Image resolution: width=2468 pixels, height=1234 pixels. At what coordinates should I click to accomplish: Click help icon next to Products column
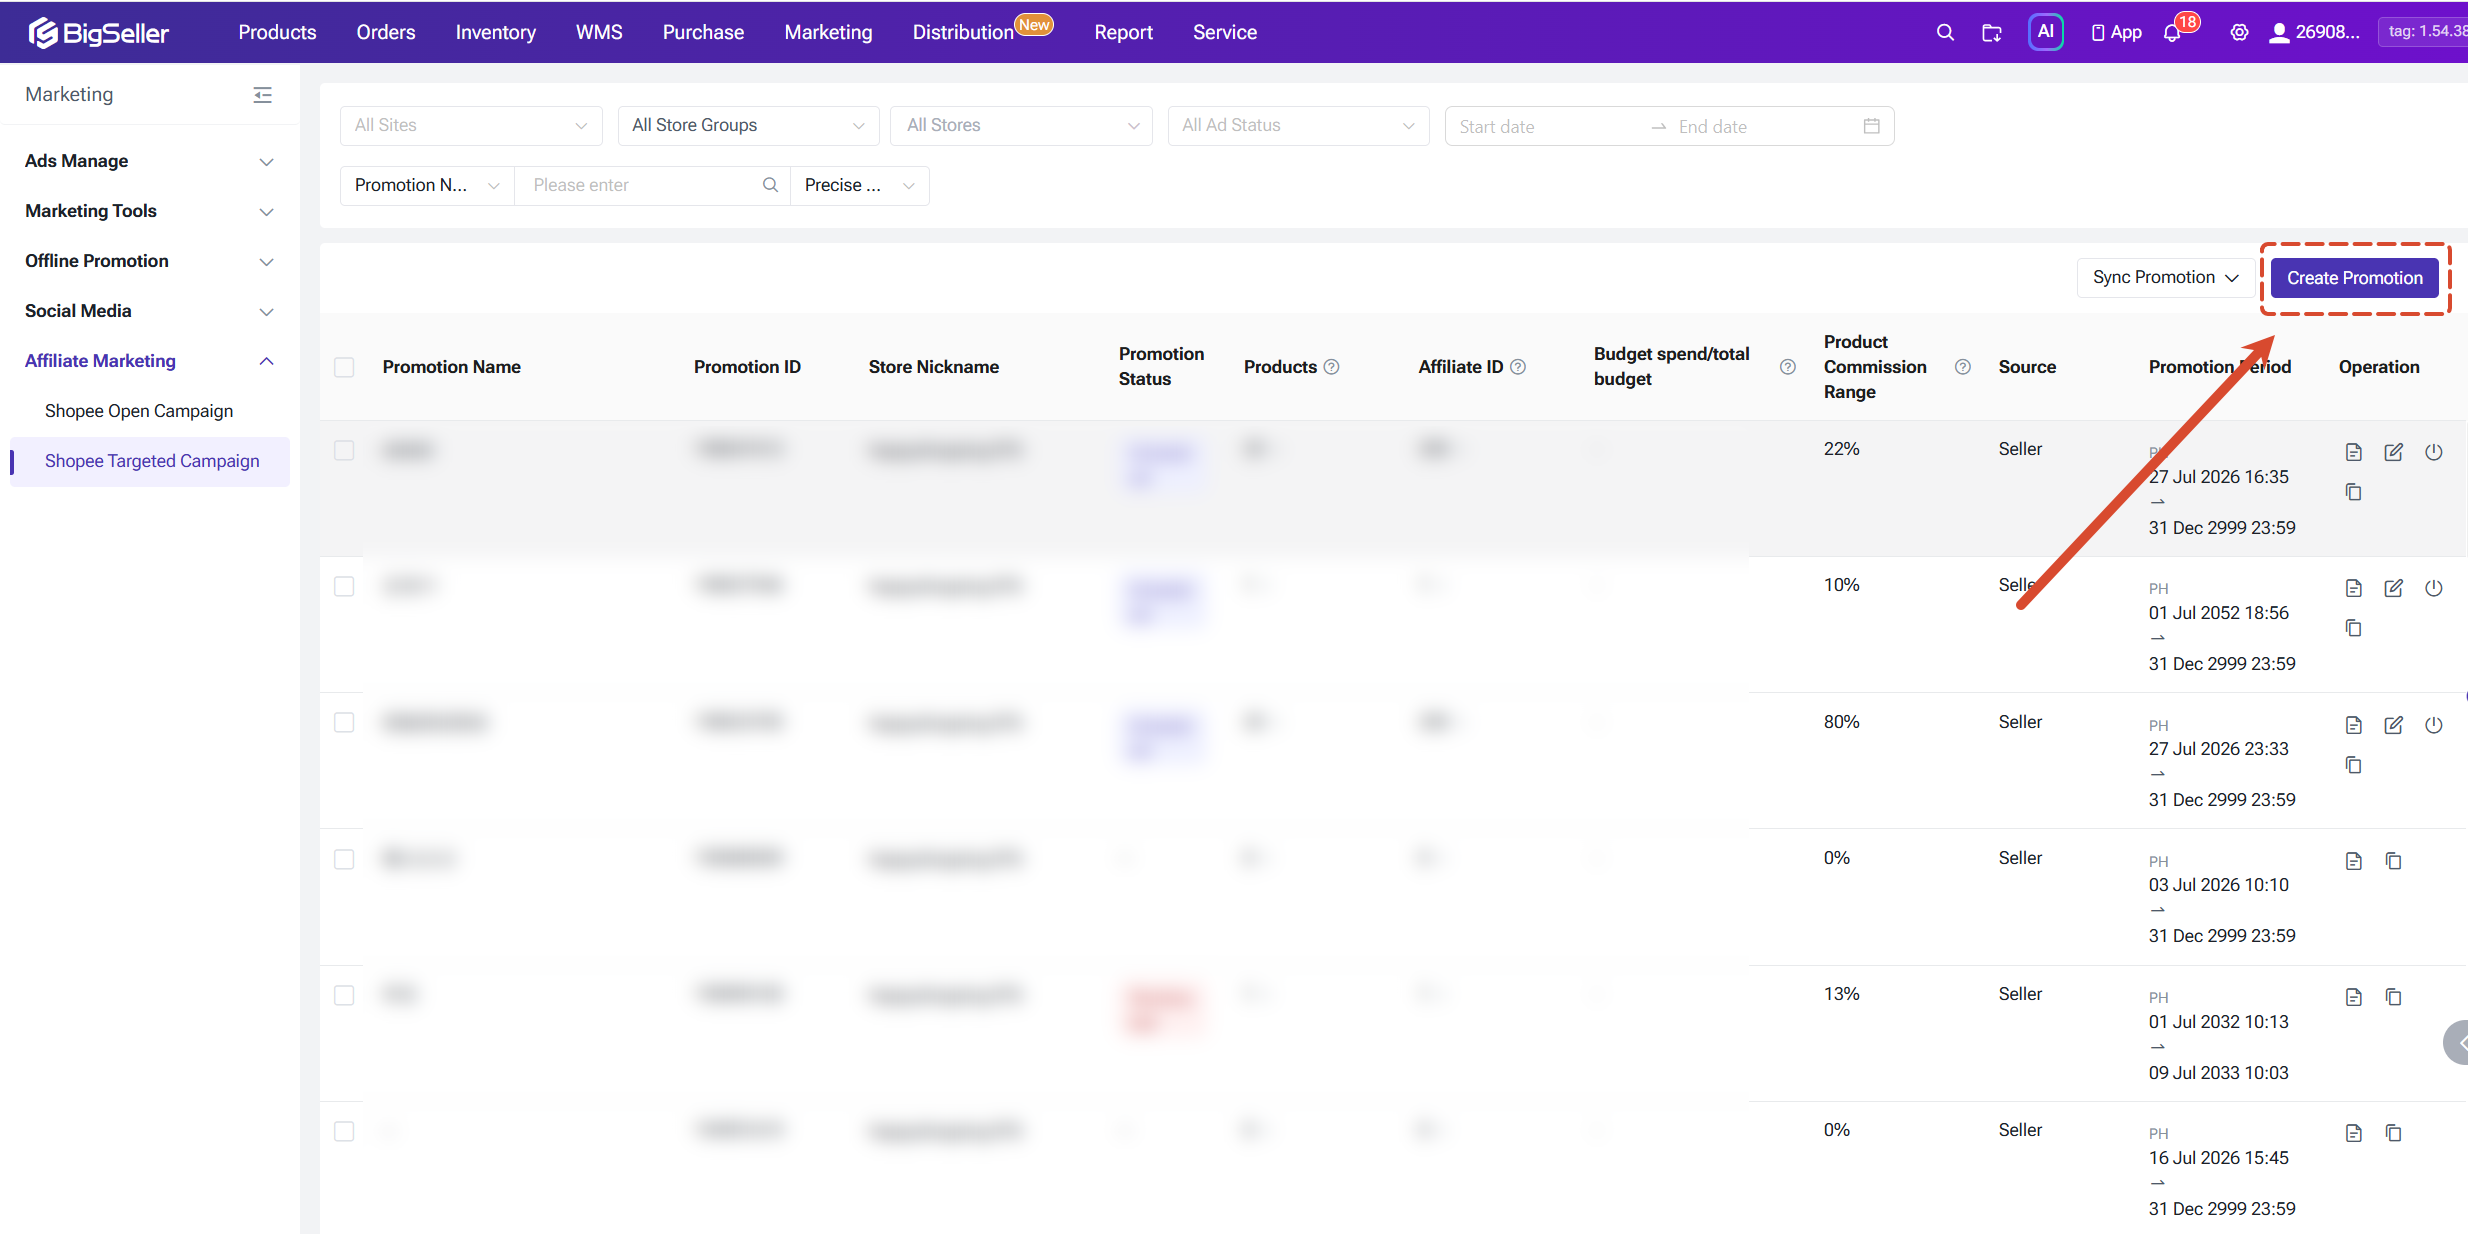point(1331,367)
